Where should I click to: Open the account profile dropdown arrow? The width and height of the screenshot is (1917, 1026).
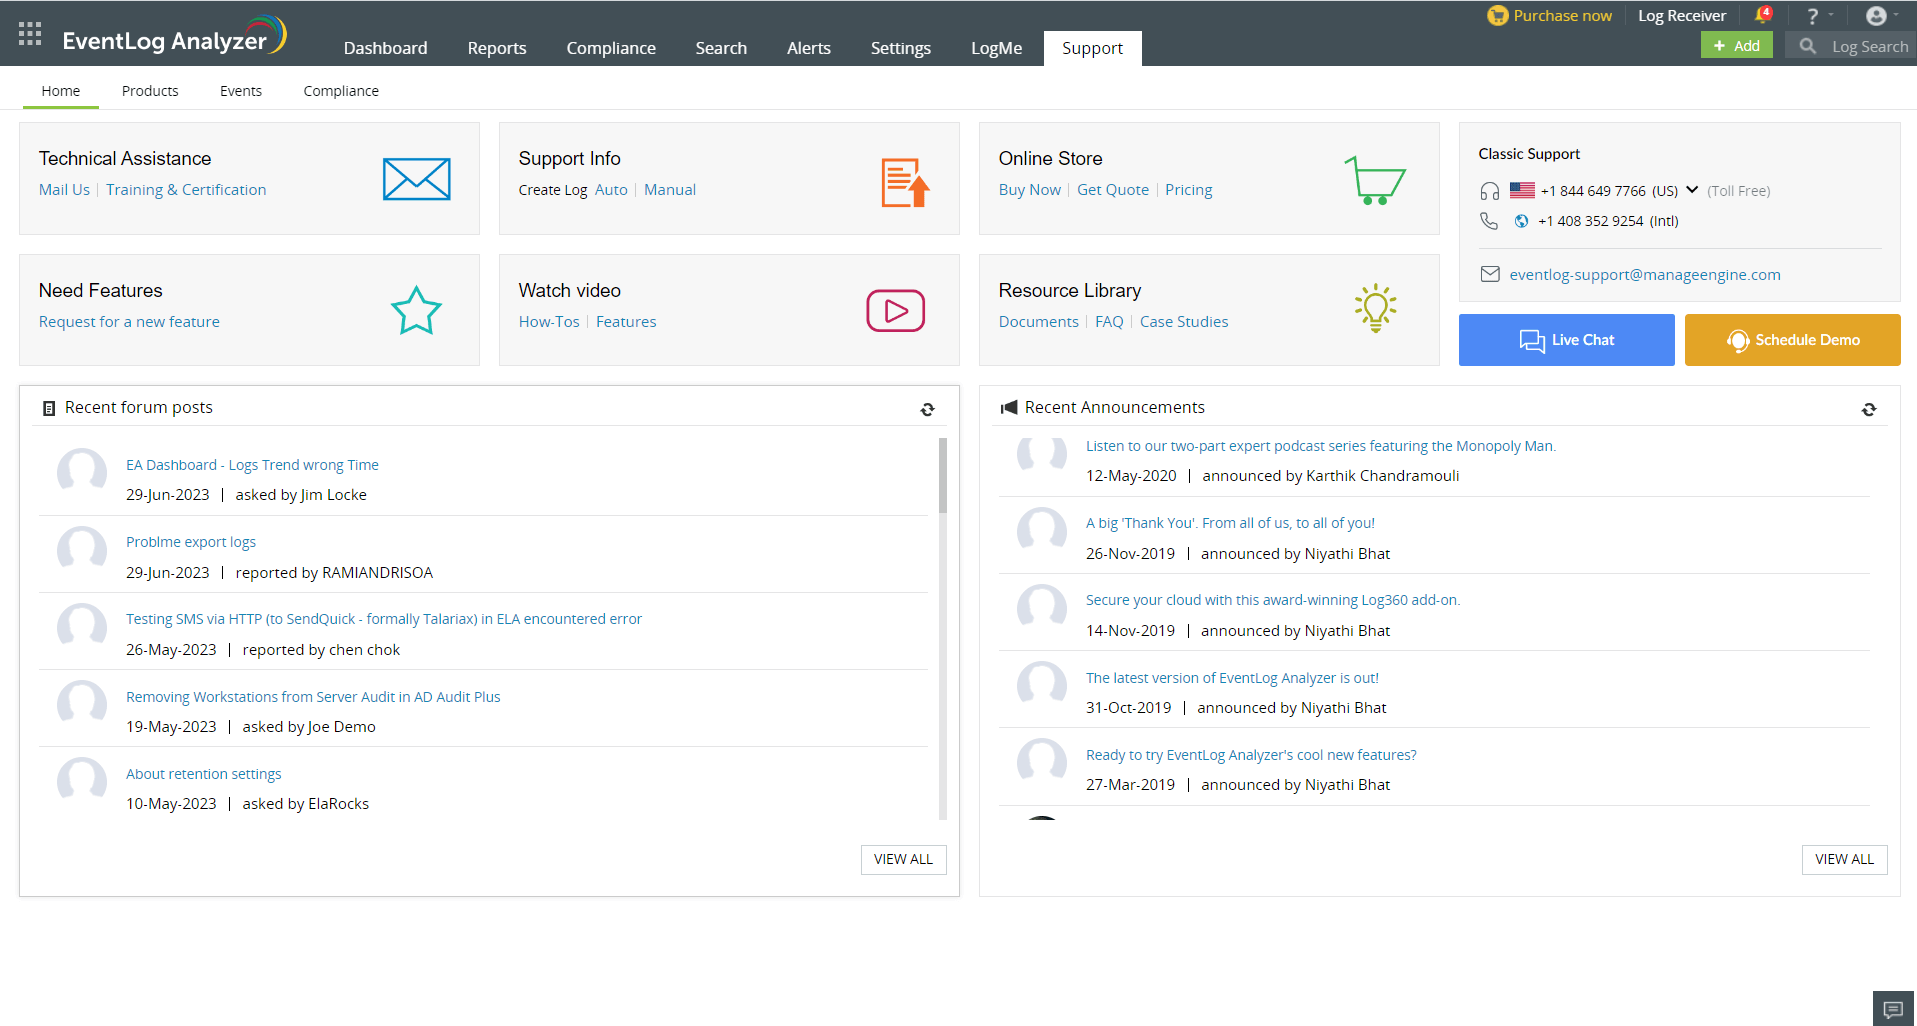[x=1895, y=15]
